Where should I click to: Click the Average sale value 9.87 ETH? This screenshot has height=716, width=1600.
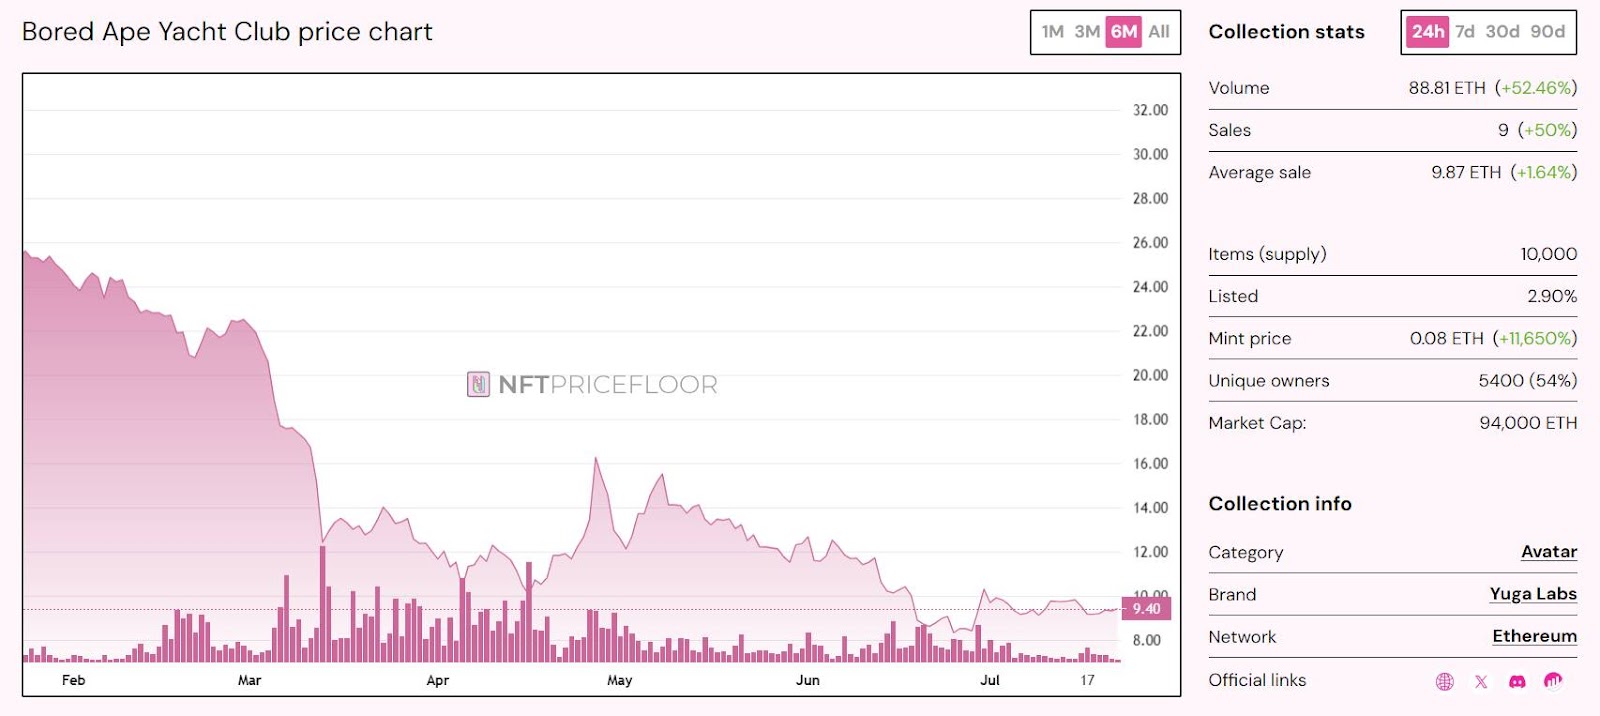point(1466,172)
